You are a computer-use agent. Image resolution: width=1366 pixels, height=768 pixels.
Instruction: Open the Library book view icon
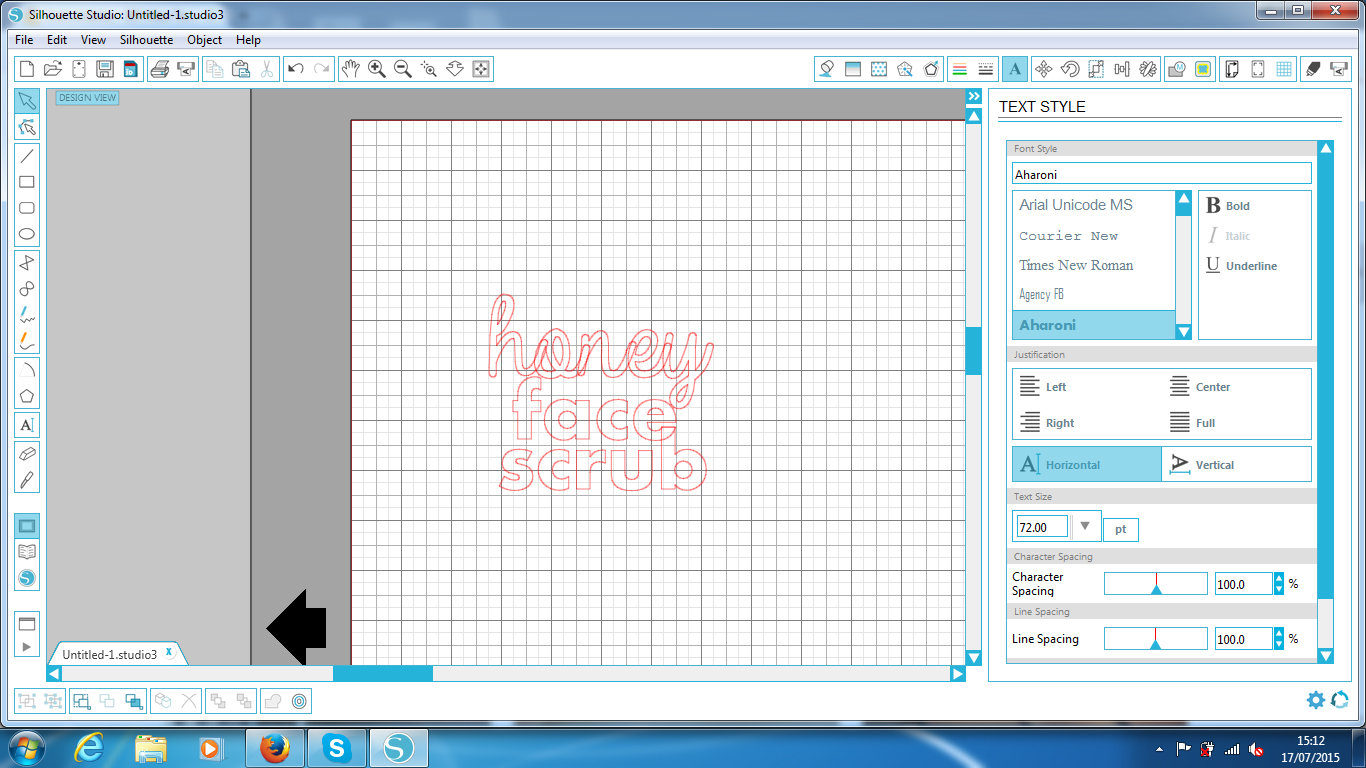pyautogui.click(x=27, y=552)
